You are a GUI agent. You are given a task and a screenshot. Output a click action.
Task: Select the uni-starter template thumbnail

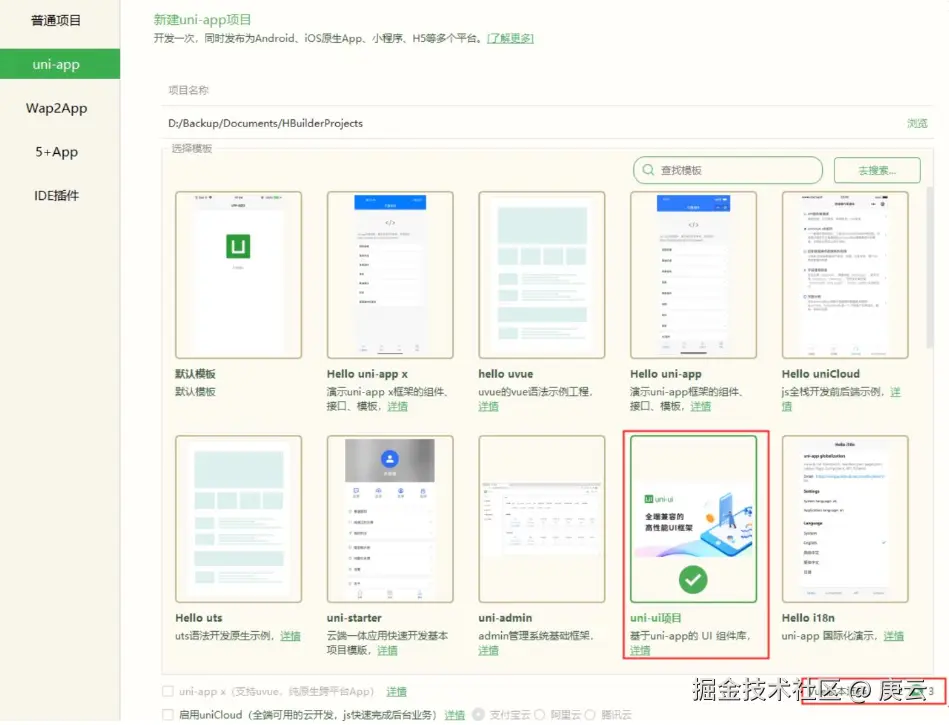390,519
